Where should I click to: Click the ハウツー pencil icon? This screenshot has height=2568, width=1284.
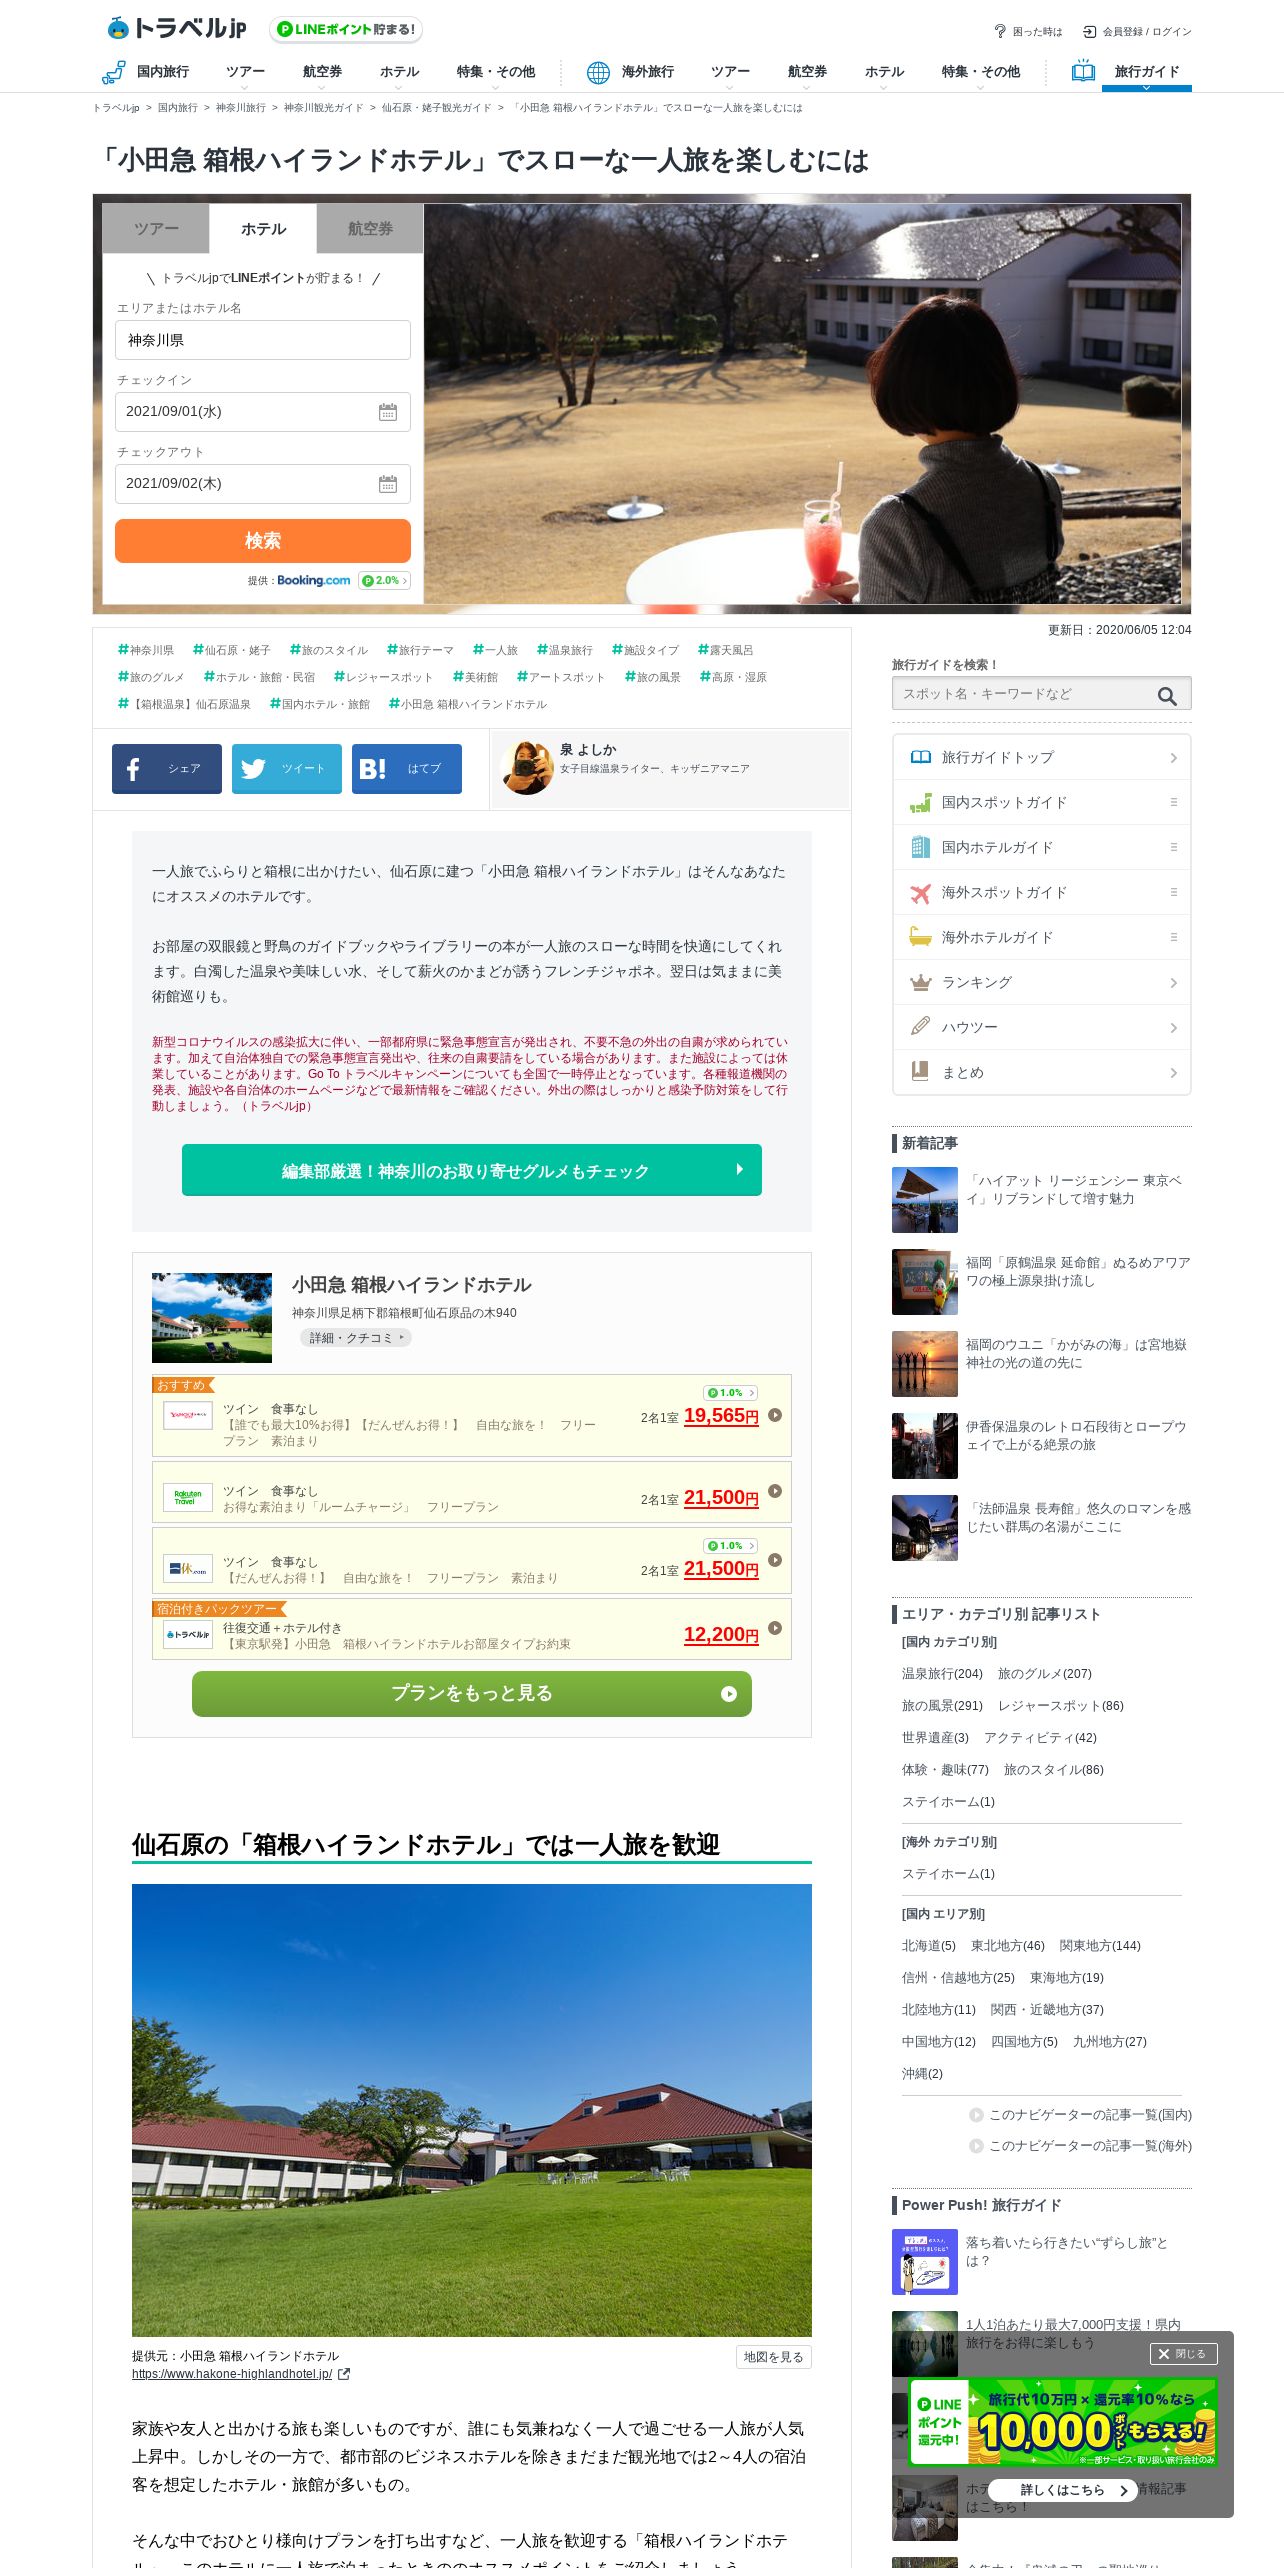(920, 1027)
